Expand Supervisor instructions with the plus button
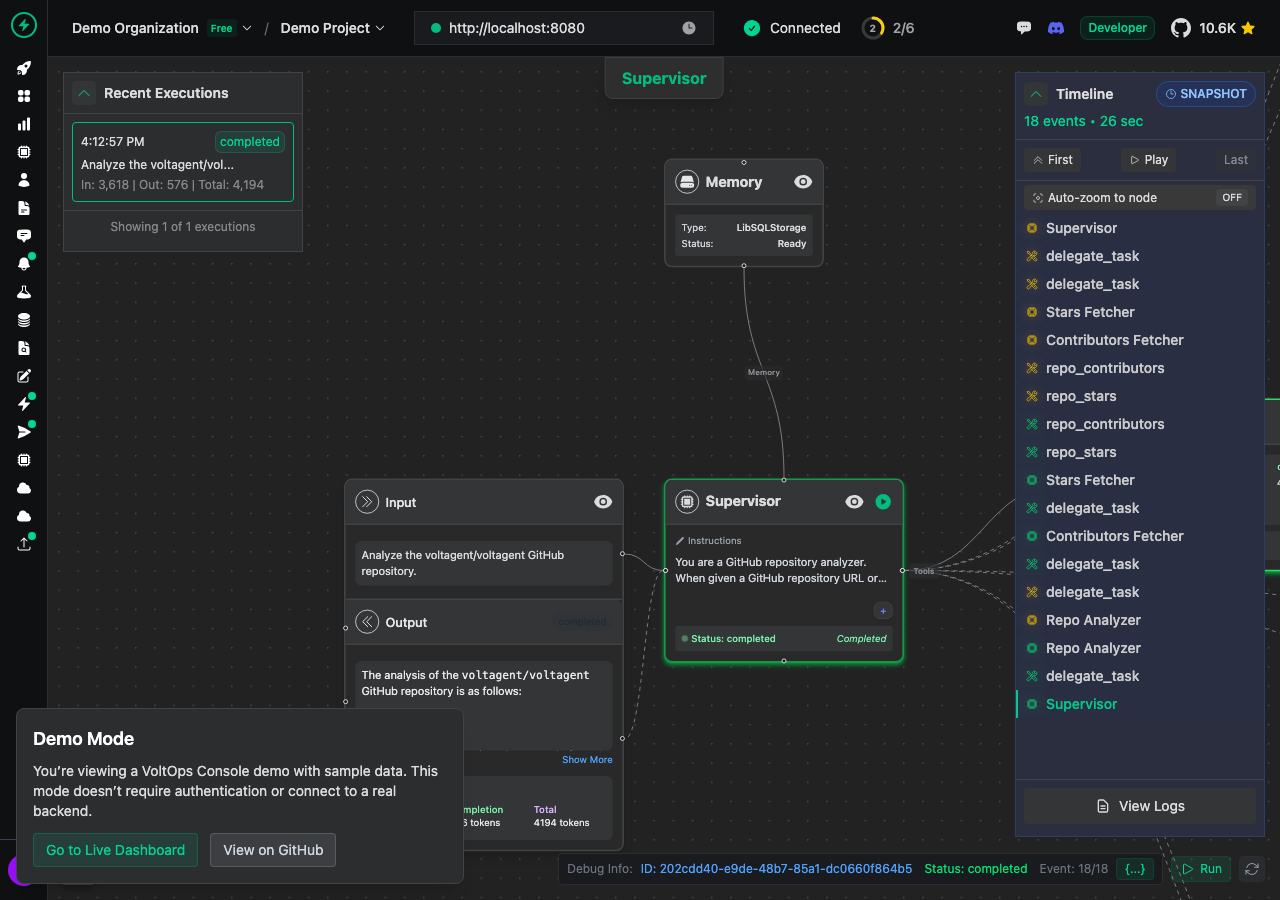The height and width of the screenshot is (900, 1280). point(883,611)
